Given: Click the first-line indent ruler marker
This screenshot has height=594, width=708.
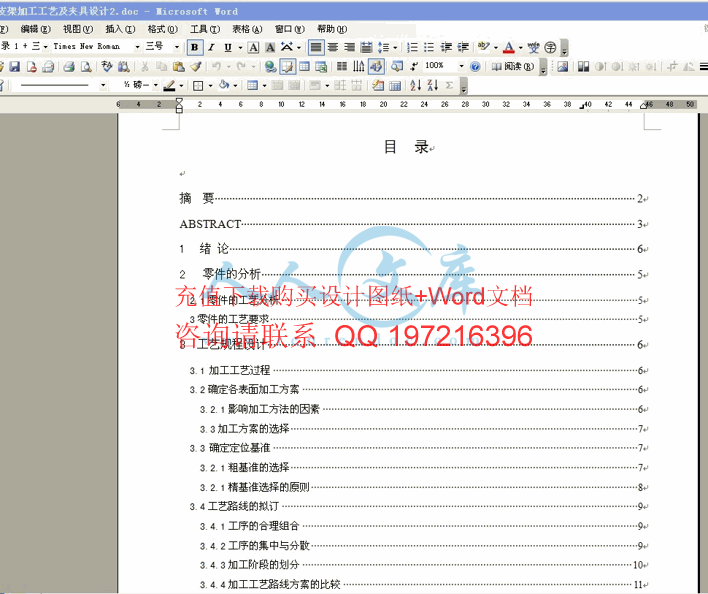Looking at the screenshot, I should pos(179,101).
